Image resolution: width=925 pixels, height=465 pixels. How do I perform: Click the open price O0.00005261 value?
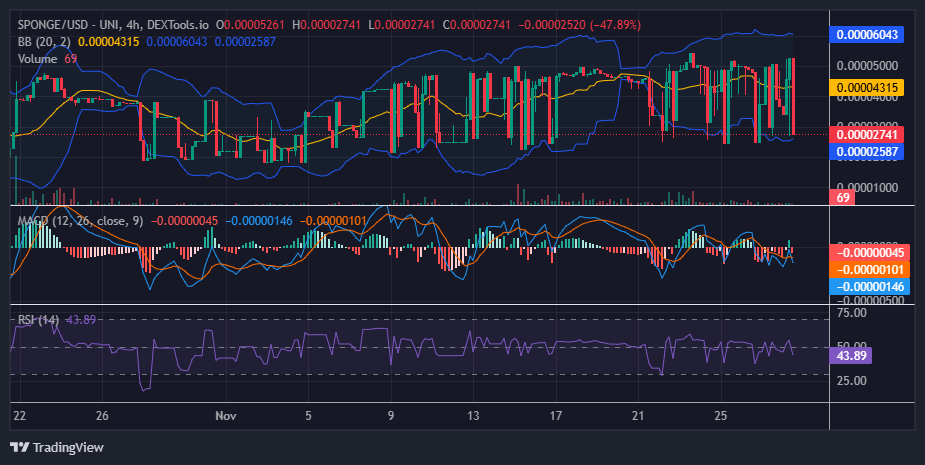(x=250, y=25)
